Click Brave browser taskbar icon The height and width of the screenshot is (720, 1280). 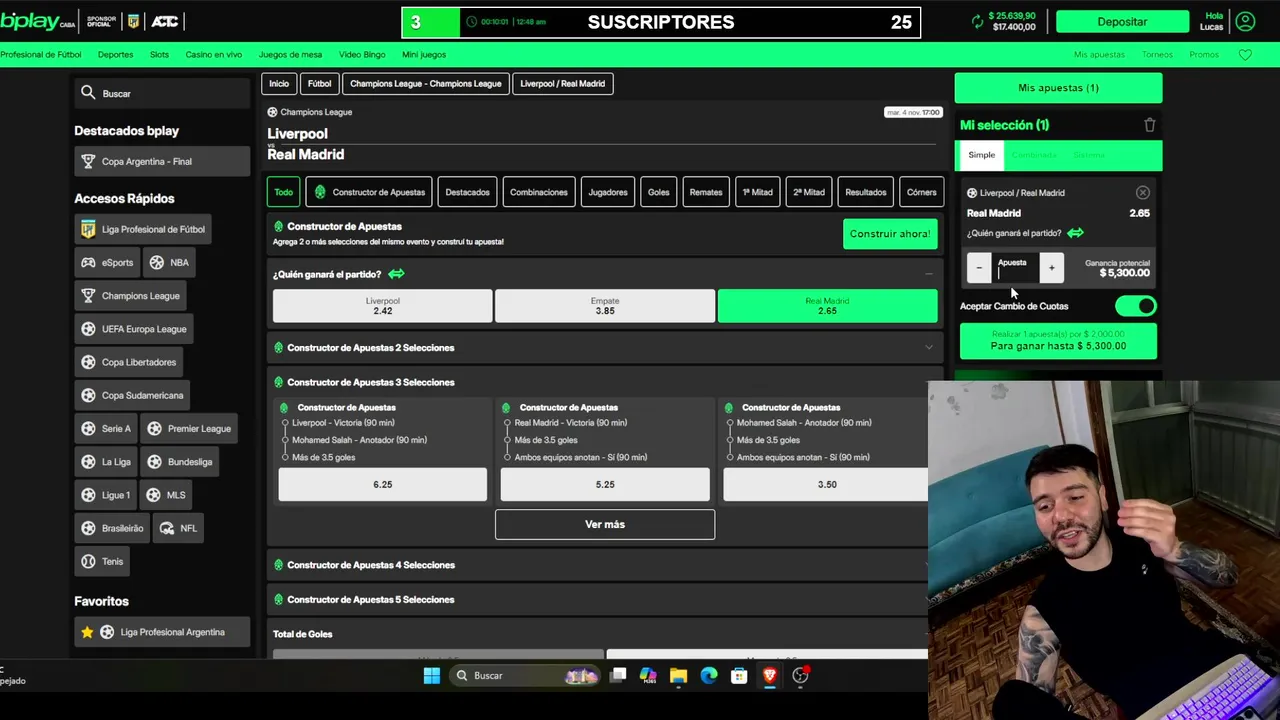pyautogui.click(x=769, y=676)
